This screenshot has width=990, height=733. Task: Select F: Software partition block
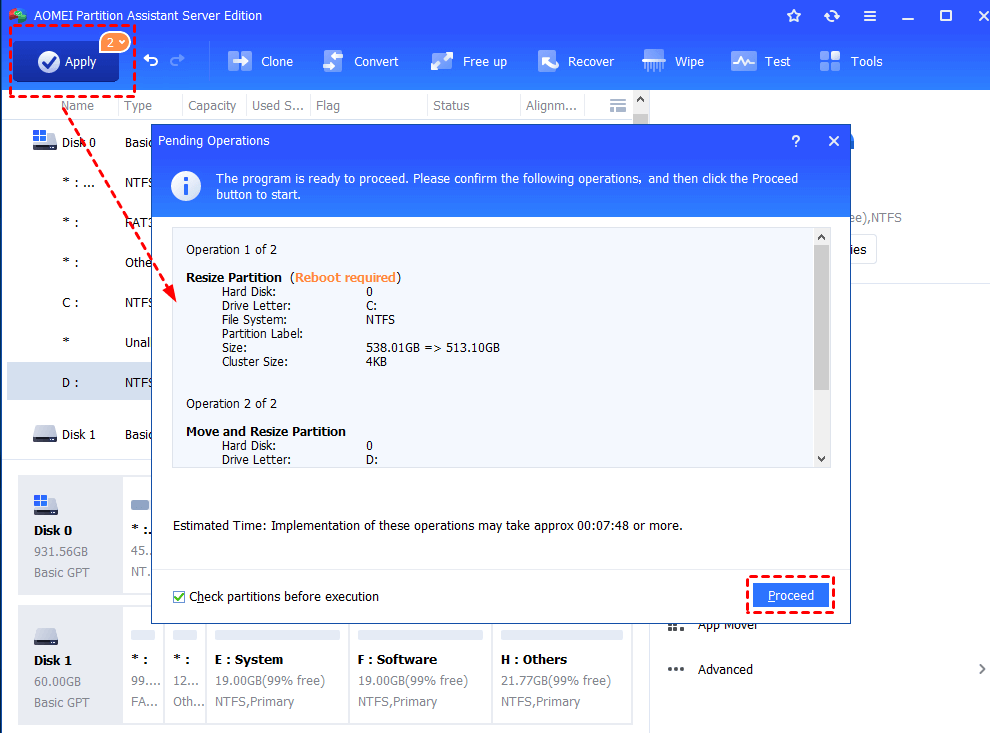coord(420,674)
